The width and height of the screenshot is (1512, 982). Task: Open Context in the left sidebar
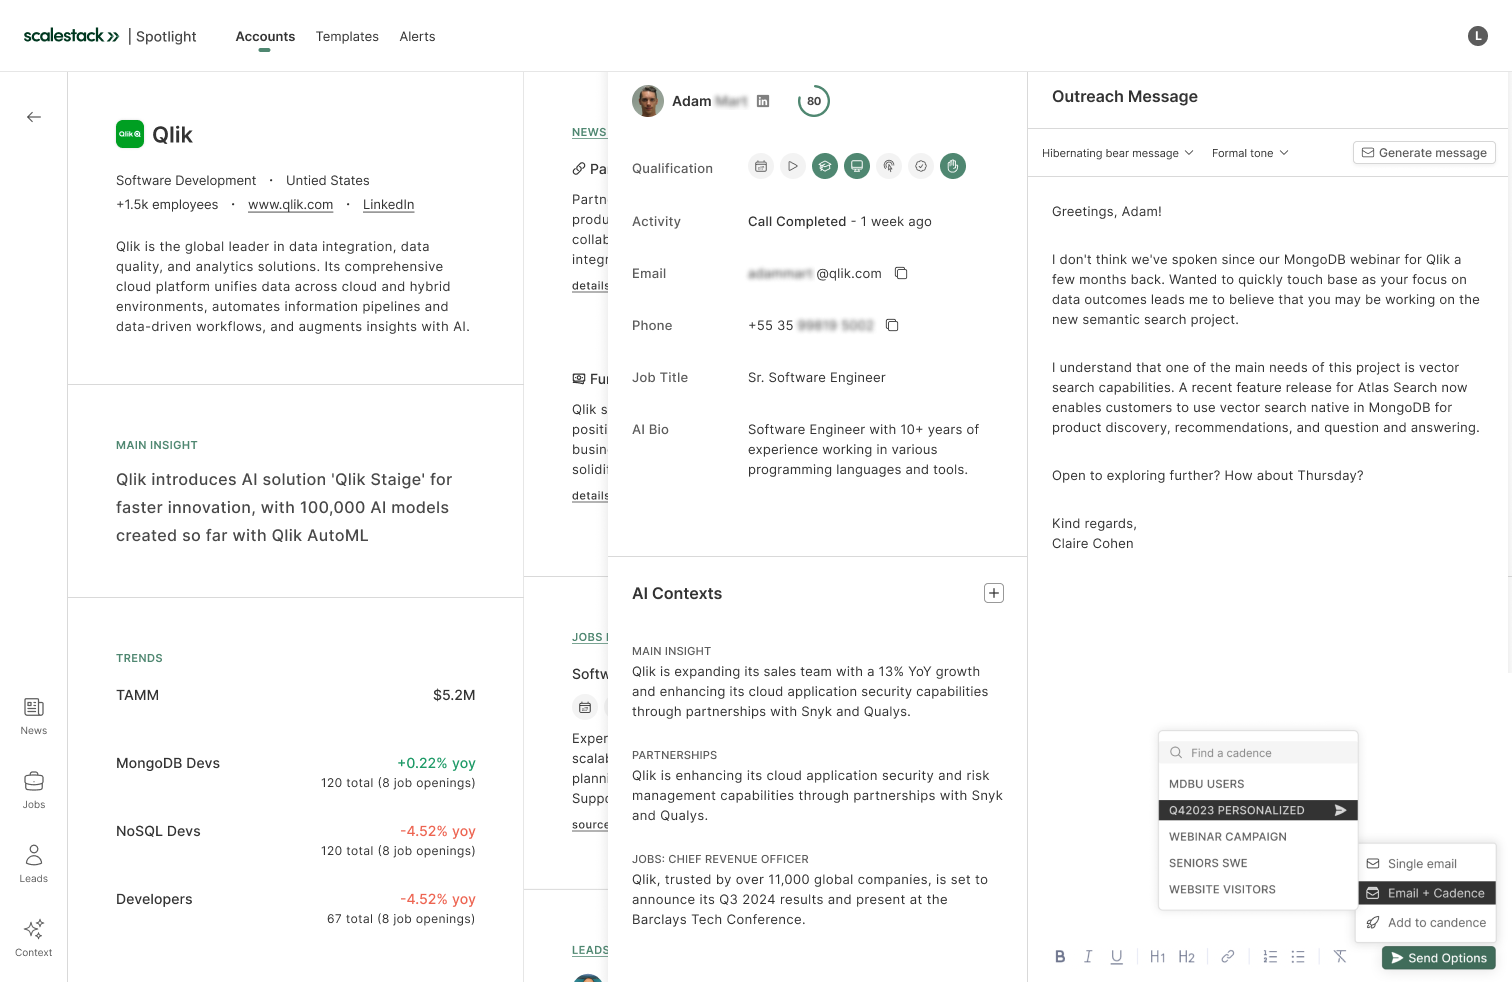coord(34,939)
